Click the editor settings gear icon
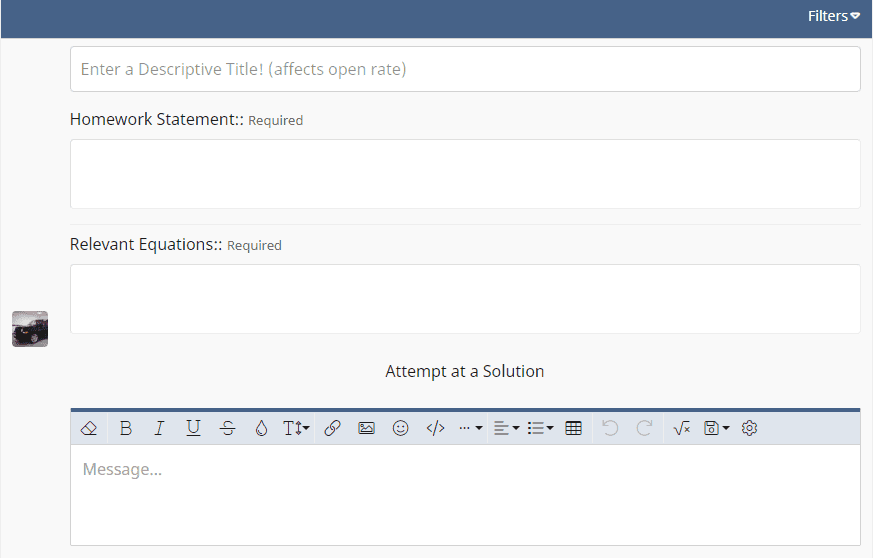 pyautogui.click(x=750, y=428)
